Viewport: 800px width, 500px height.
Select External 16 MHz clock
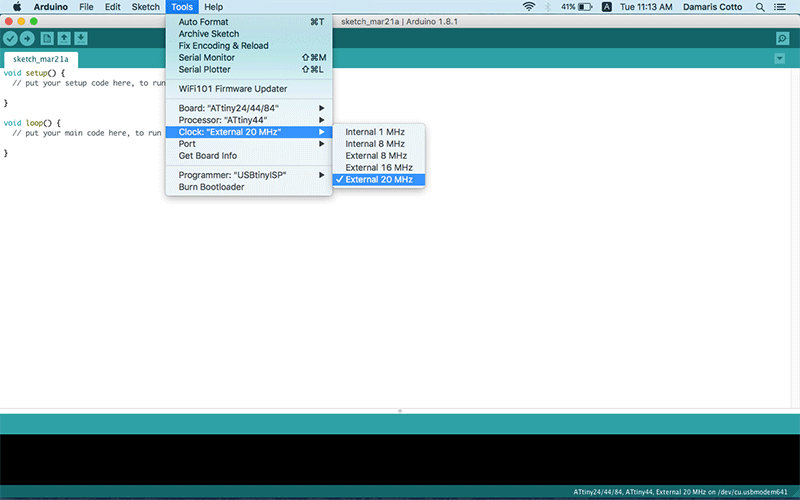pos(379,167)
